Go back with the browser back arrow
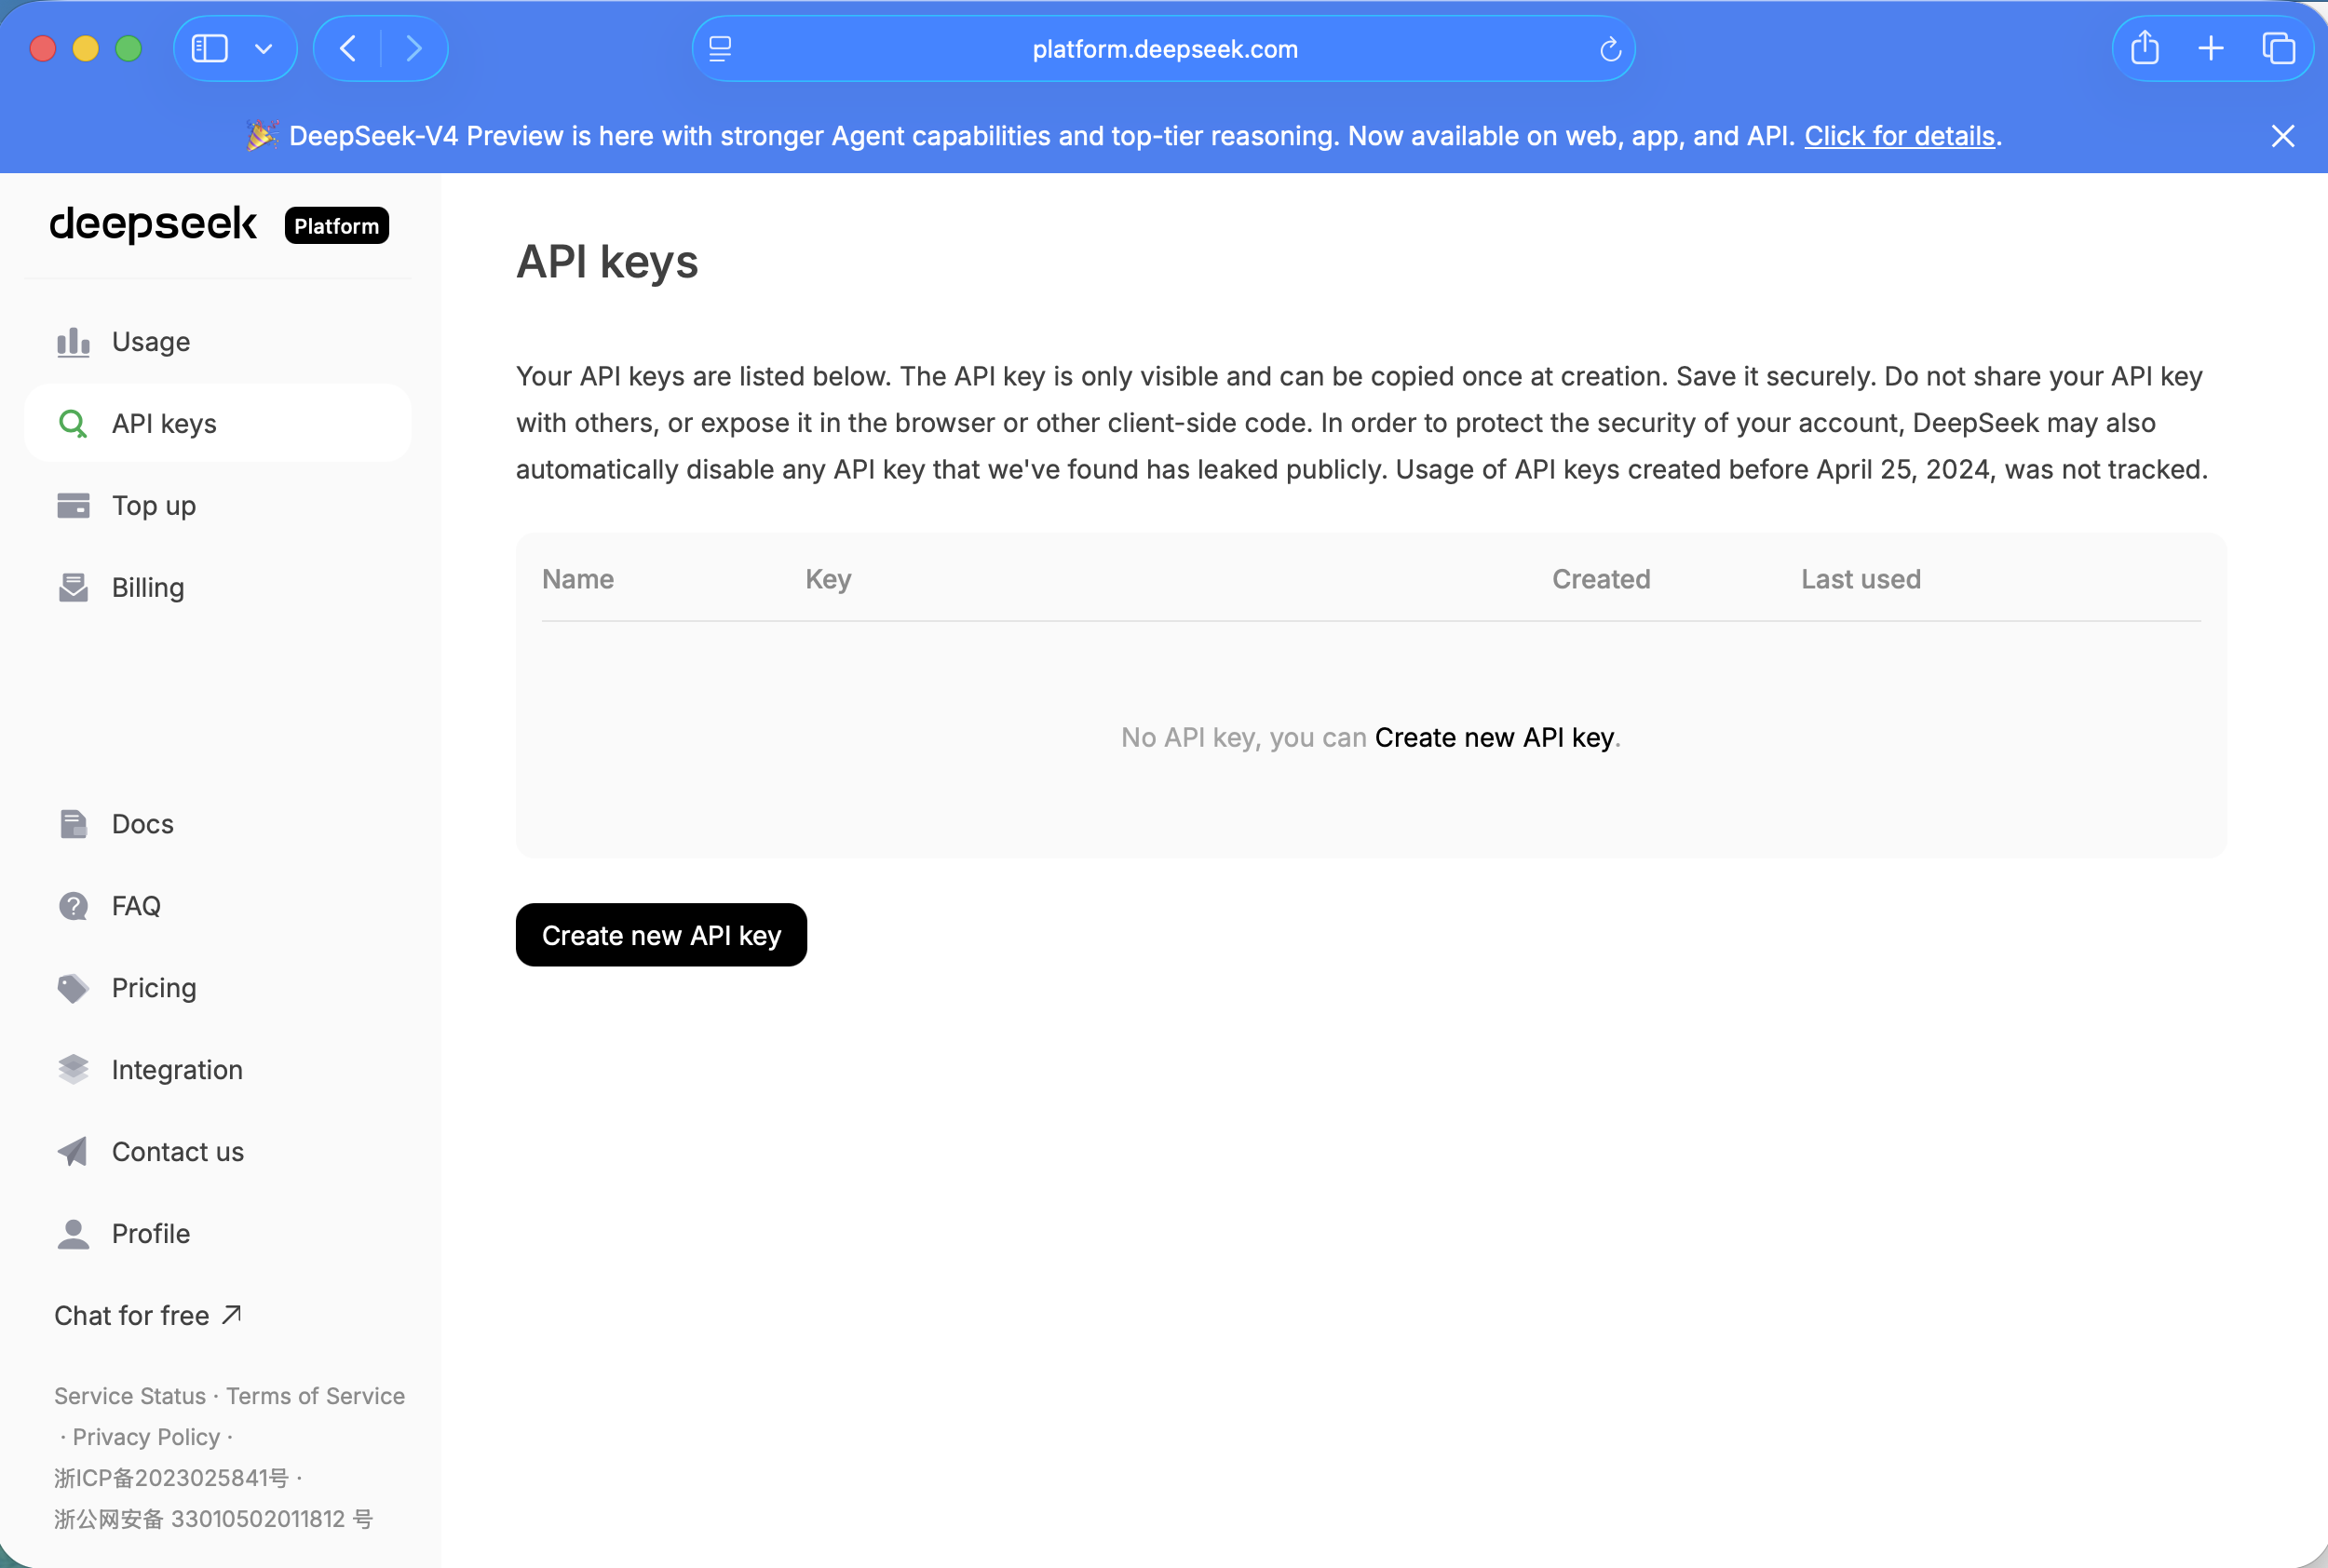This screenshot has height=1568, width=2328. [348, 48]
